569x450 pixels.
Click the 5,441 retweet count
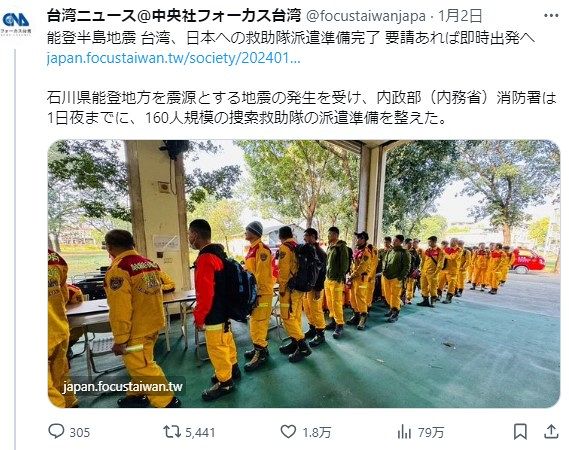tap(200, 433)
